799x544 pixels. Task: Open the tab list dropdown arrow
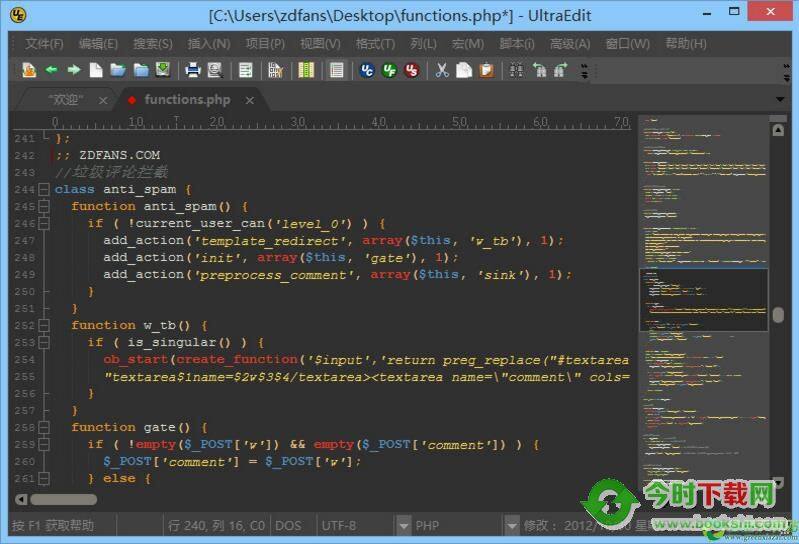(x=780, y=99)
